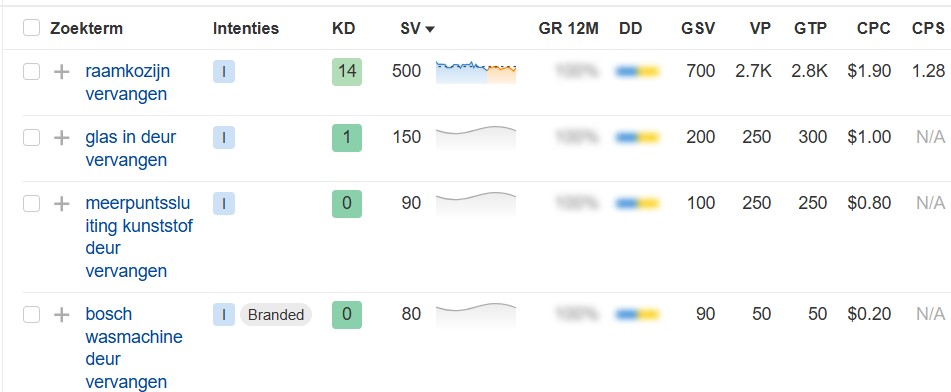Click the search volume trend chart for raamkozijn

(x=476, y=72)
